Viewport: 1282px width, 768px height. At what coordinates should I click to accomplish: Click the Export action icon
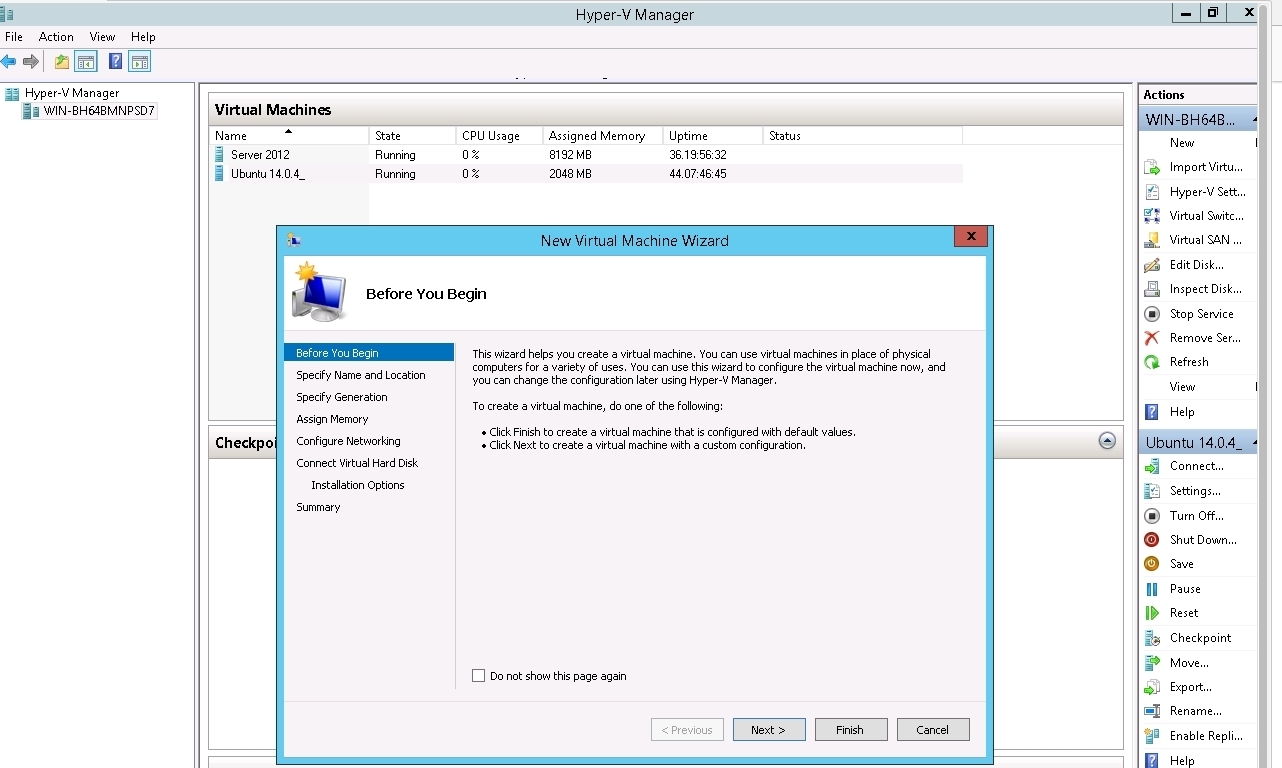click(x=1152, y=687)
